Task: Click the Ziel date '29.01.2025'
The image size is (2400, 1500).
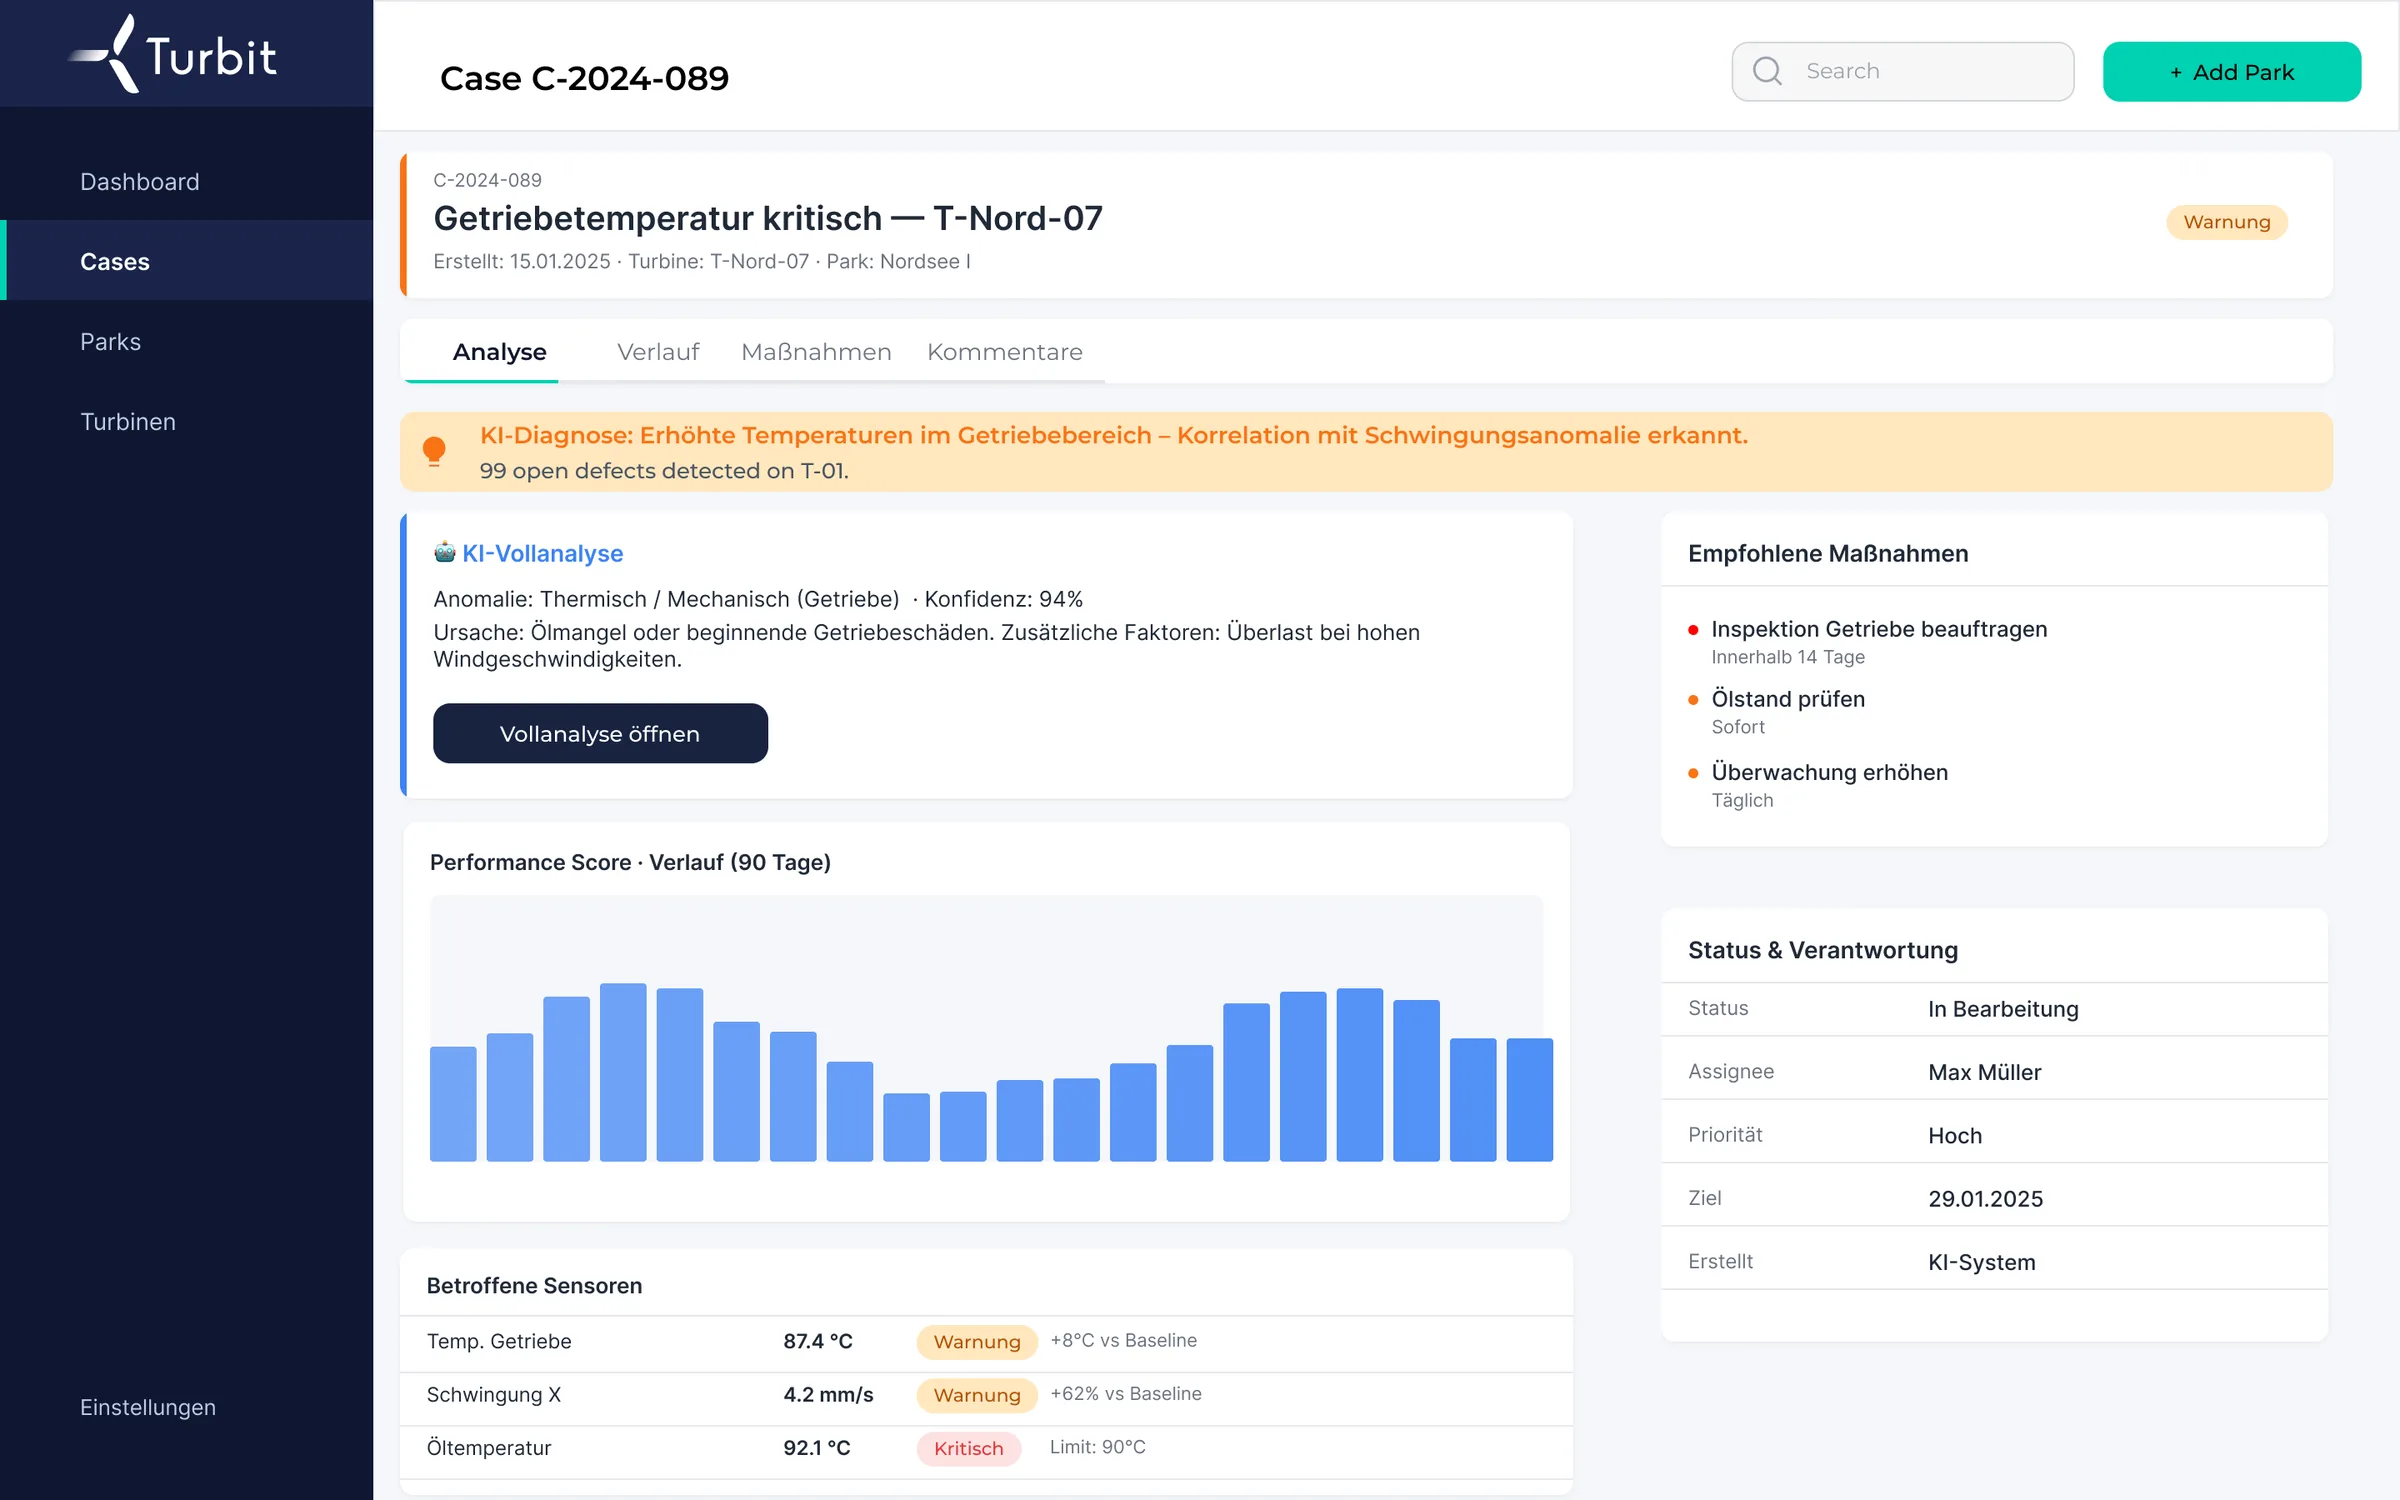Action: point(1985,1198)
